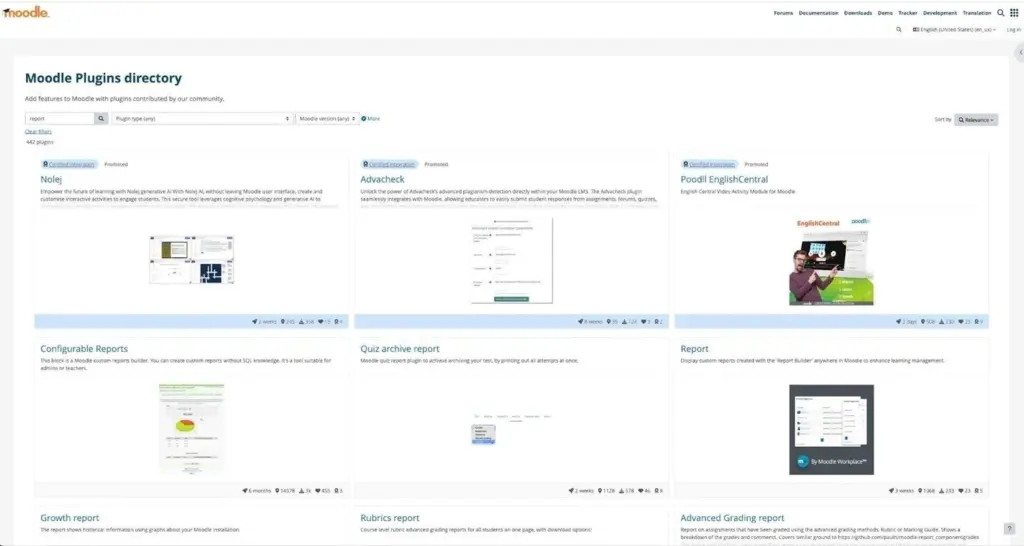Viewport: 1024px width, 546px height.
Task: Click the Log in link
Action: (x=1013, y=29)
